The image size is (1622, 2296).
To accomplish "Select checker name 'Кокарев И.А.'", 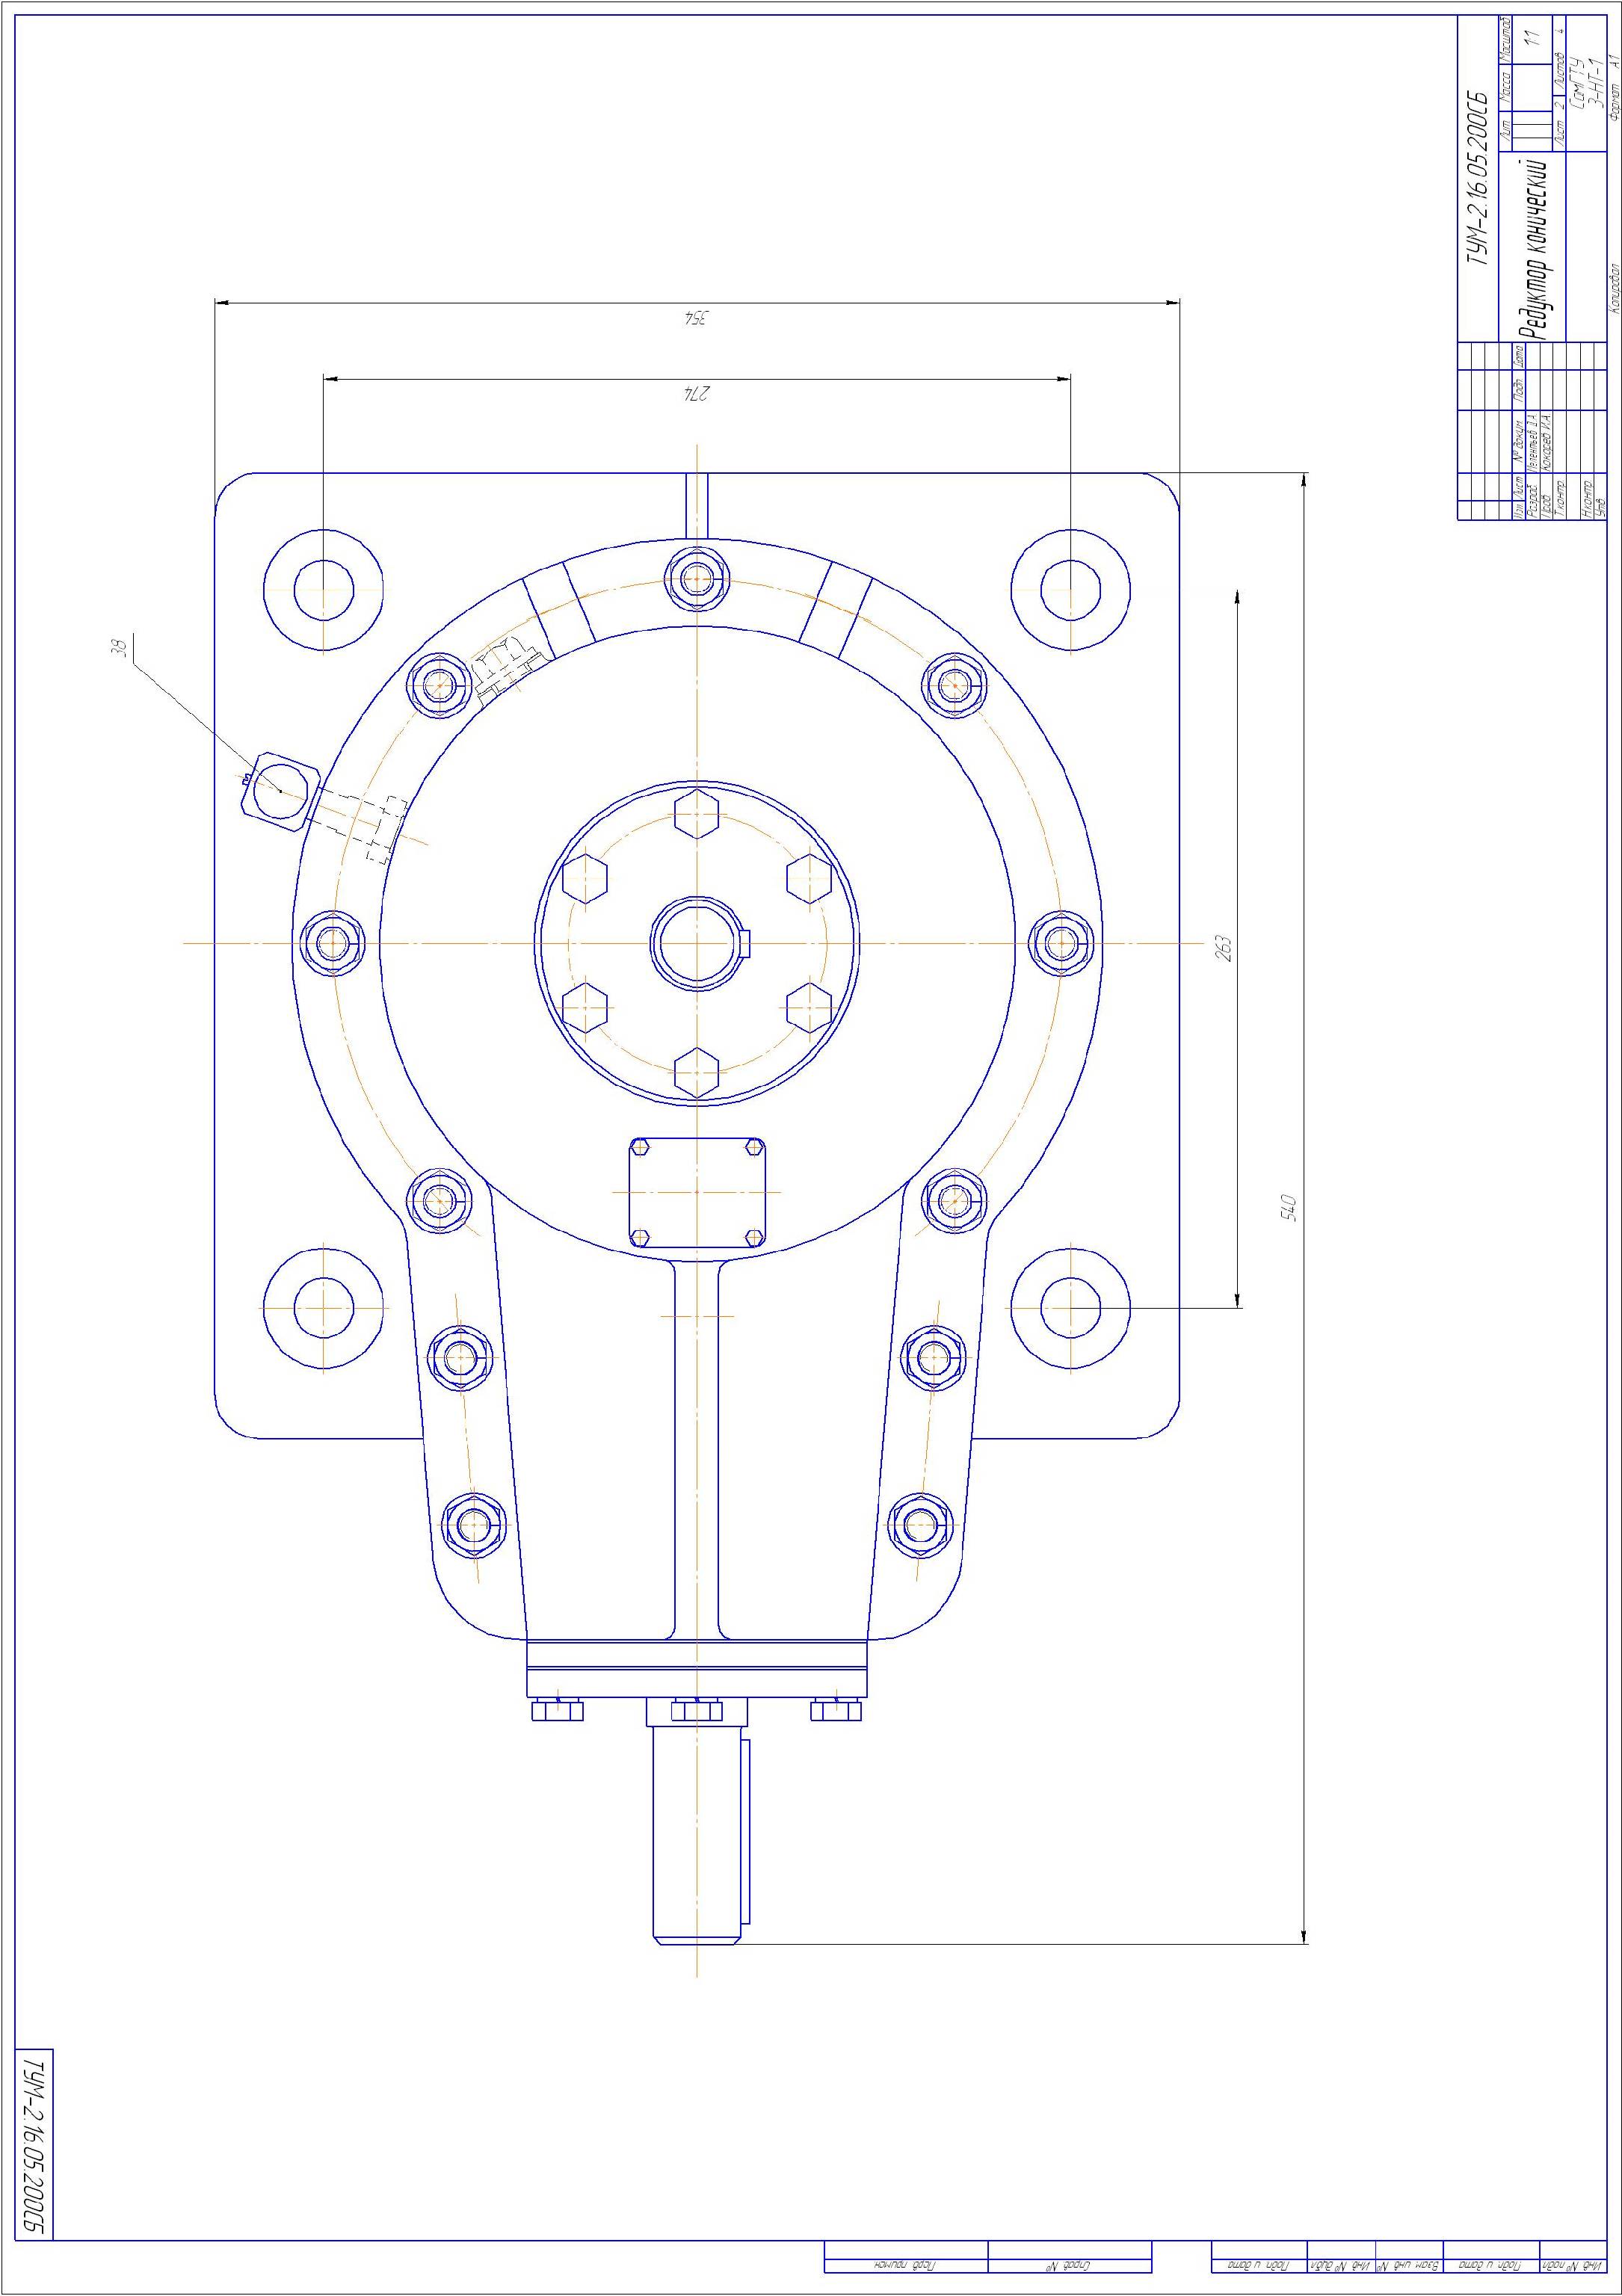I will [1546, 443].
